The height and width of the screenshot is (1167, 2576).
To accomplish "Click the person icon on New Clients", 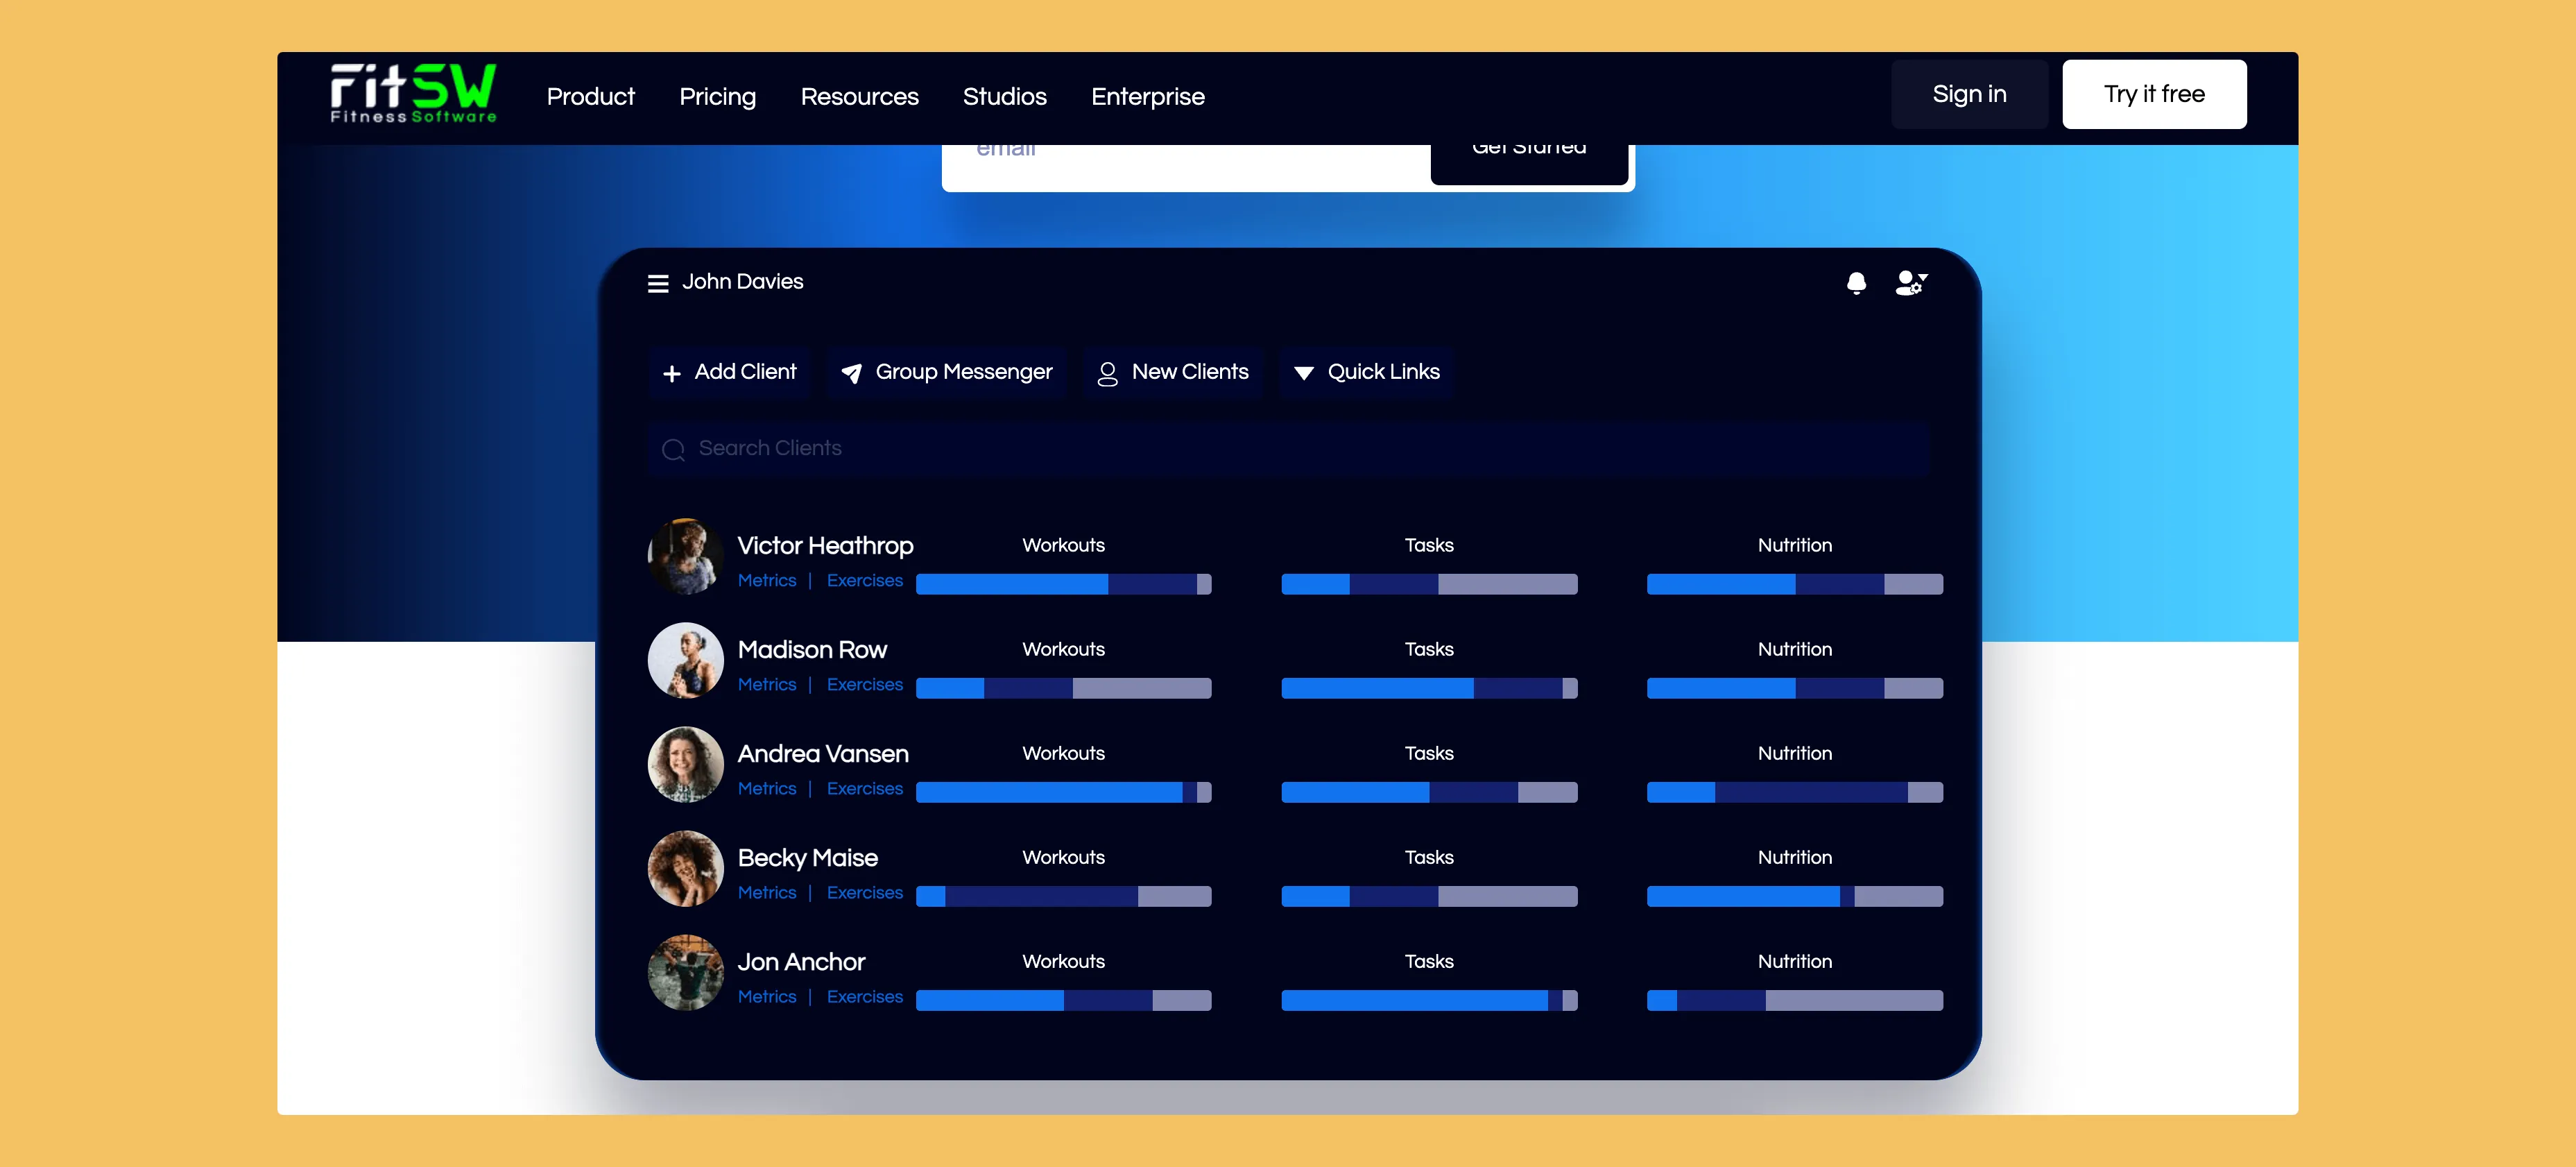I will pos(1107,373).
